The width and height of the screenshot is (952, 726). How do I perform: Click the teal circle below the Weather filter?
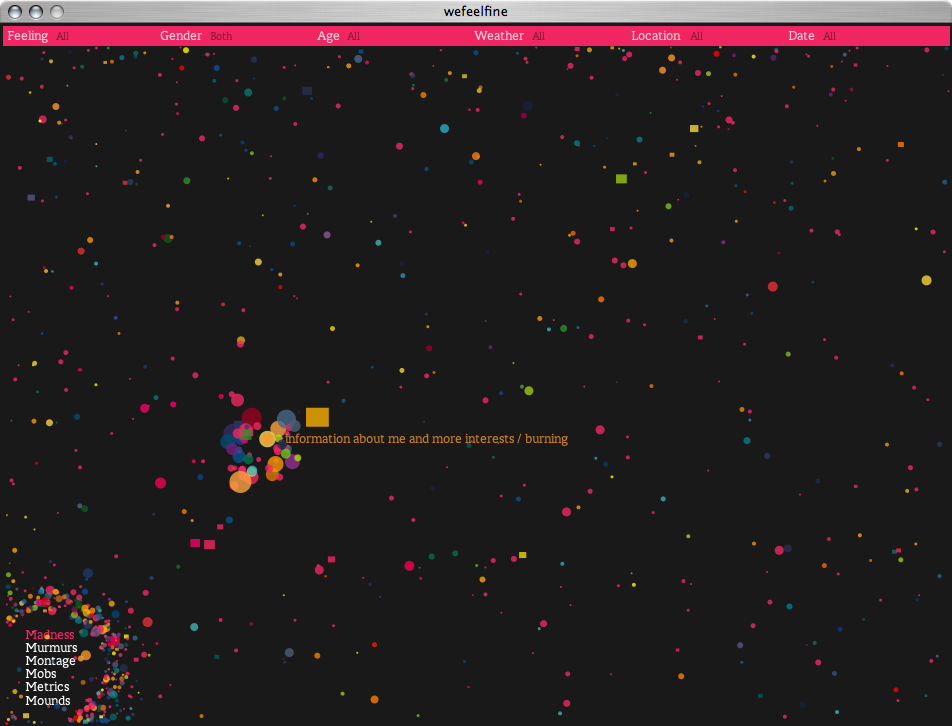point(444,128)
